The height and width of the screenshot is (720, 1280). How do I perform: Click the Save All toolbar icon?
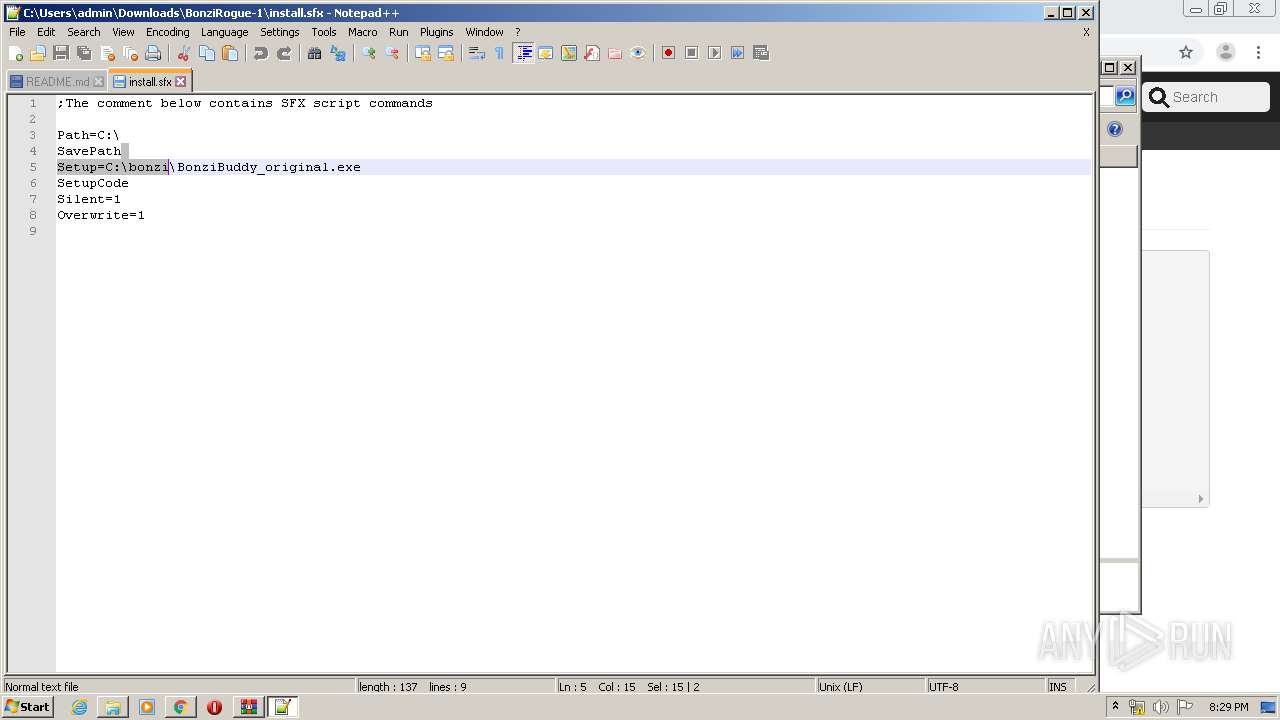84,53
